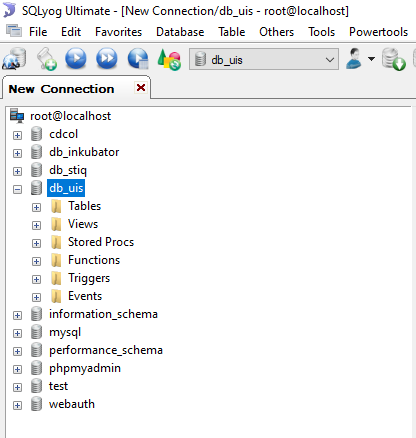Select the root@localhost server node
The height and width of the screenshot is (438, 416).
[x=70, y=116]
